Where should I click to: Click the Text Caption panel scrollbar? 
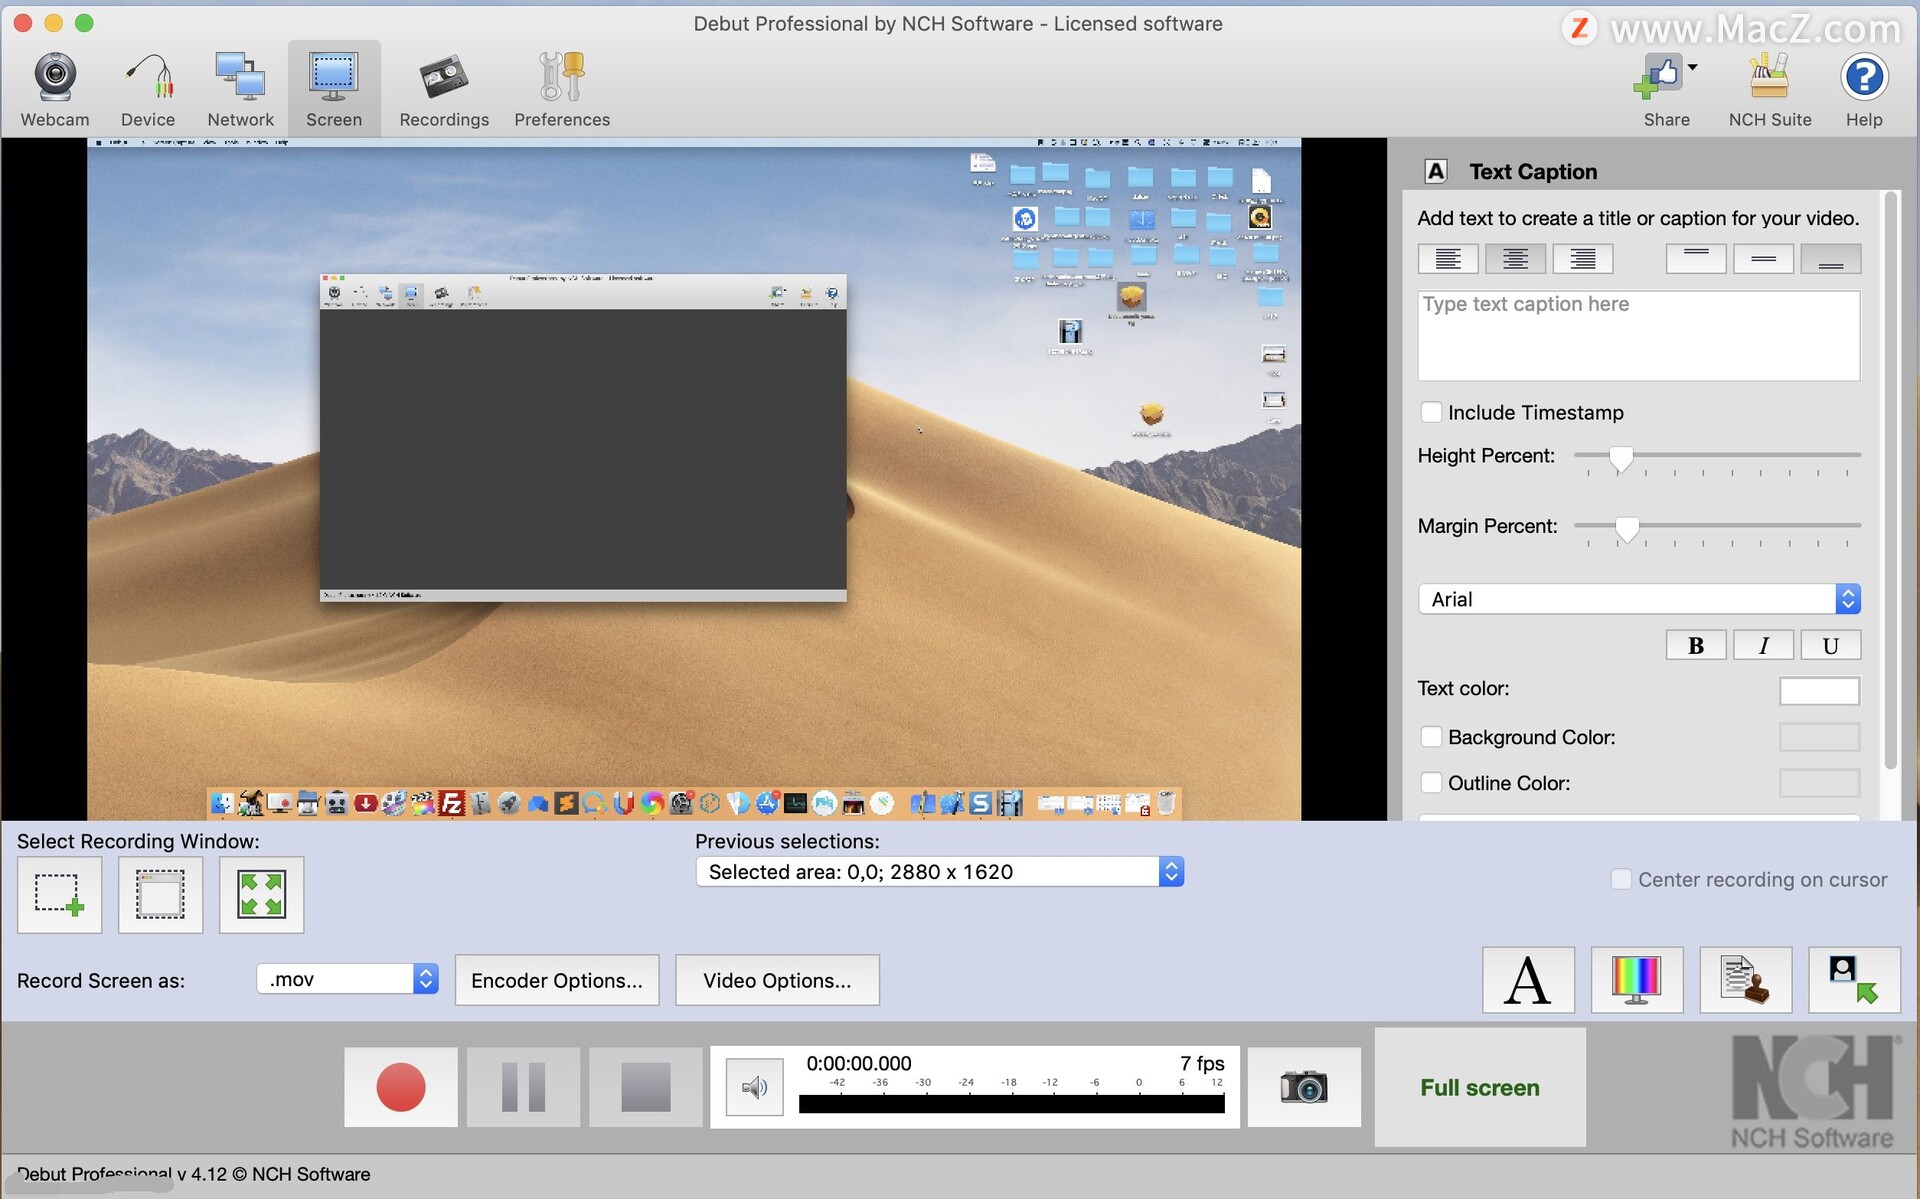coord(1890,480)
